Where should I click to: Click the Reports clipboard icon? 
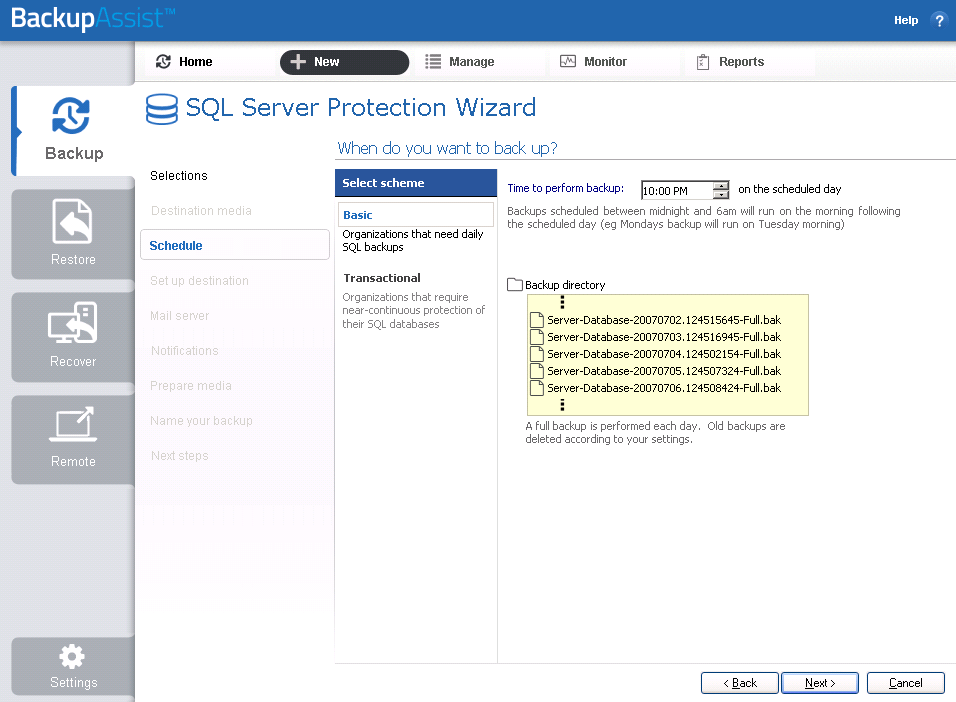pos(703,62)
